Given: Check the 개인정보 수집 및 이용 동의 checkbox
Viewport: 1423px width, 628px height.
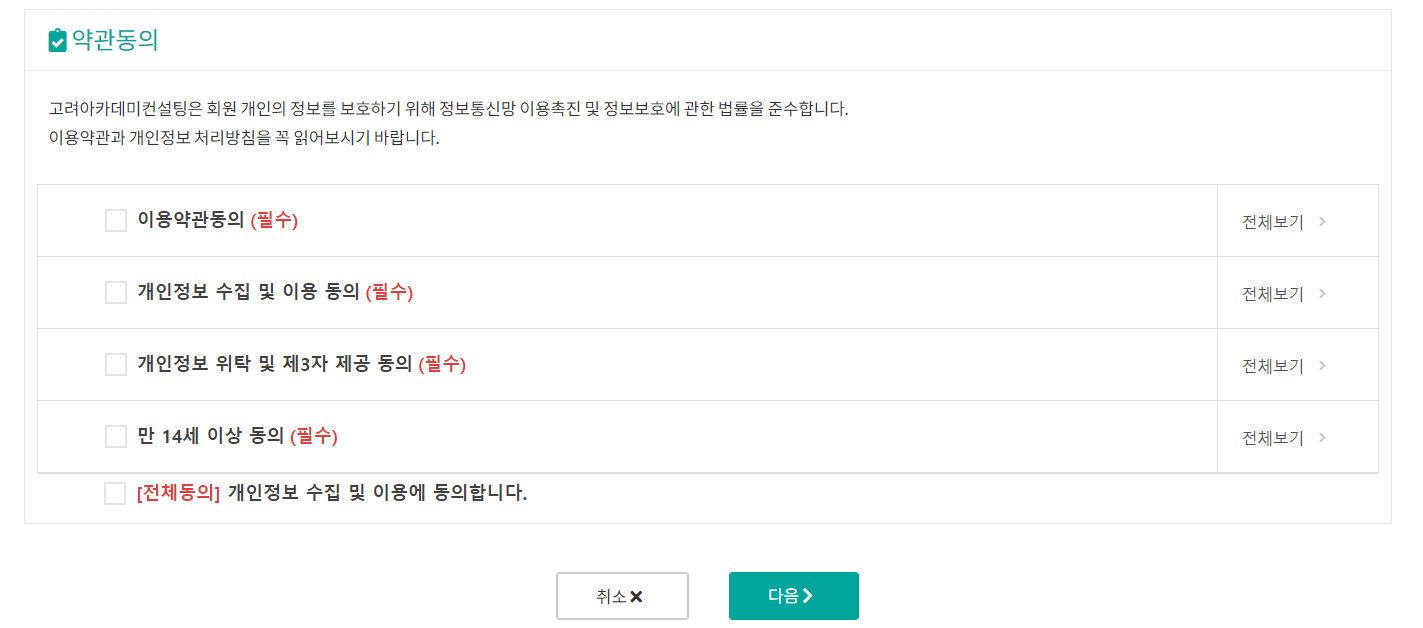Looking at the screenshot, I should point(115,292).
